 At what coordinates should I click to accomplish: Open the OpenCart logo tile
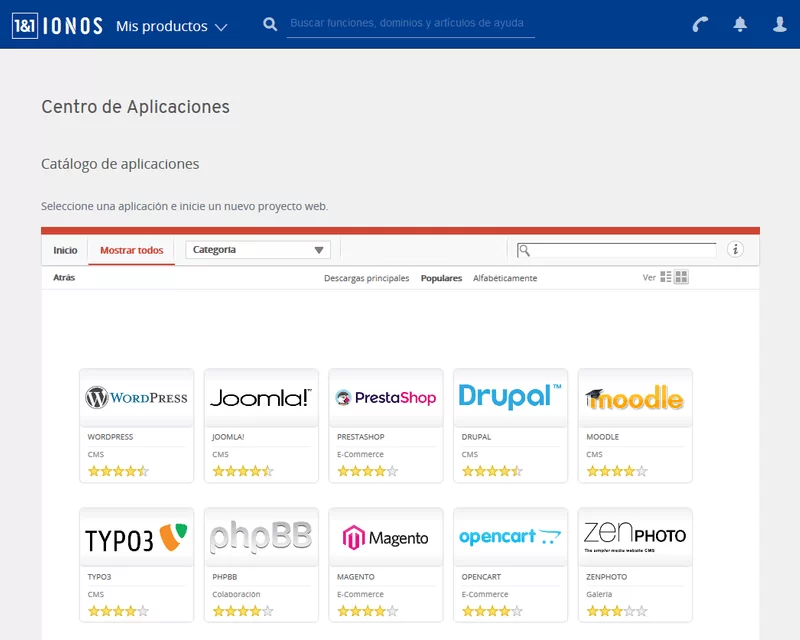[510, 537]
